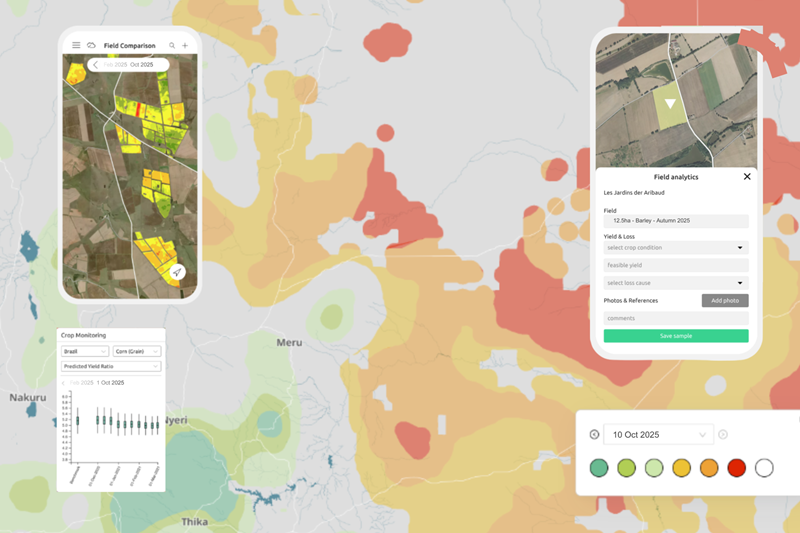This screenshot has height=533, width=800.
Task: Close the Field analytics panel
Action: click(x=747, y=176)
